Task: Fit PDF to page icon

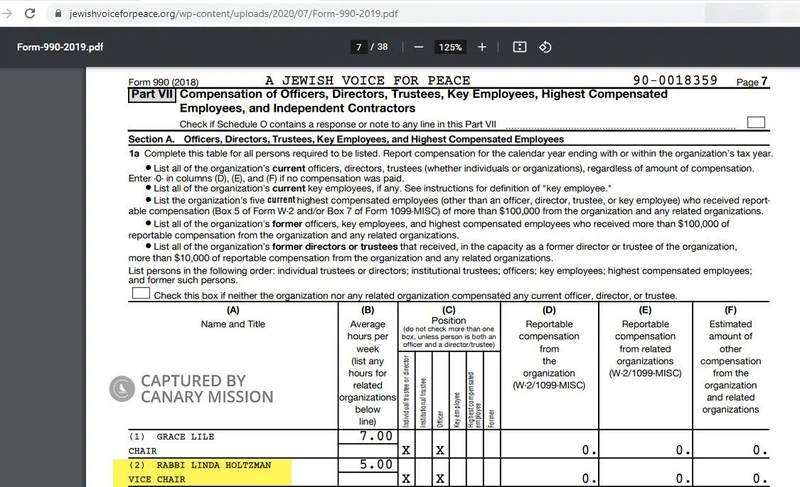Action: (519, 47)
